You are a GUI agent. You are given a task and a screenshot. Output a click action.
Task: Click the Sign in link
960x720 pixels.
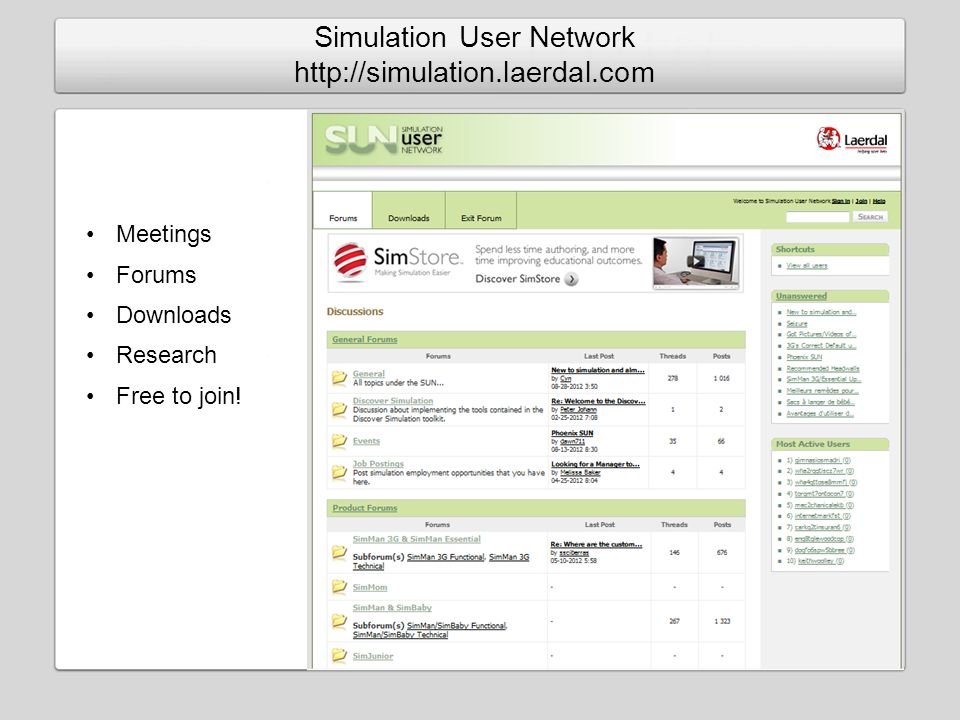pyautogui.click(x=841, y=201)
